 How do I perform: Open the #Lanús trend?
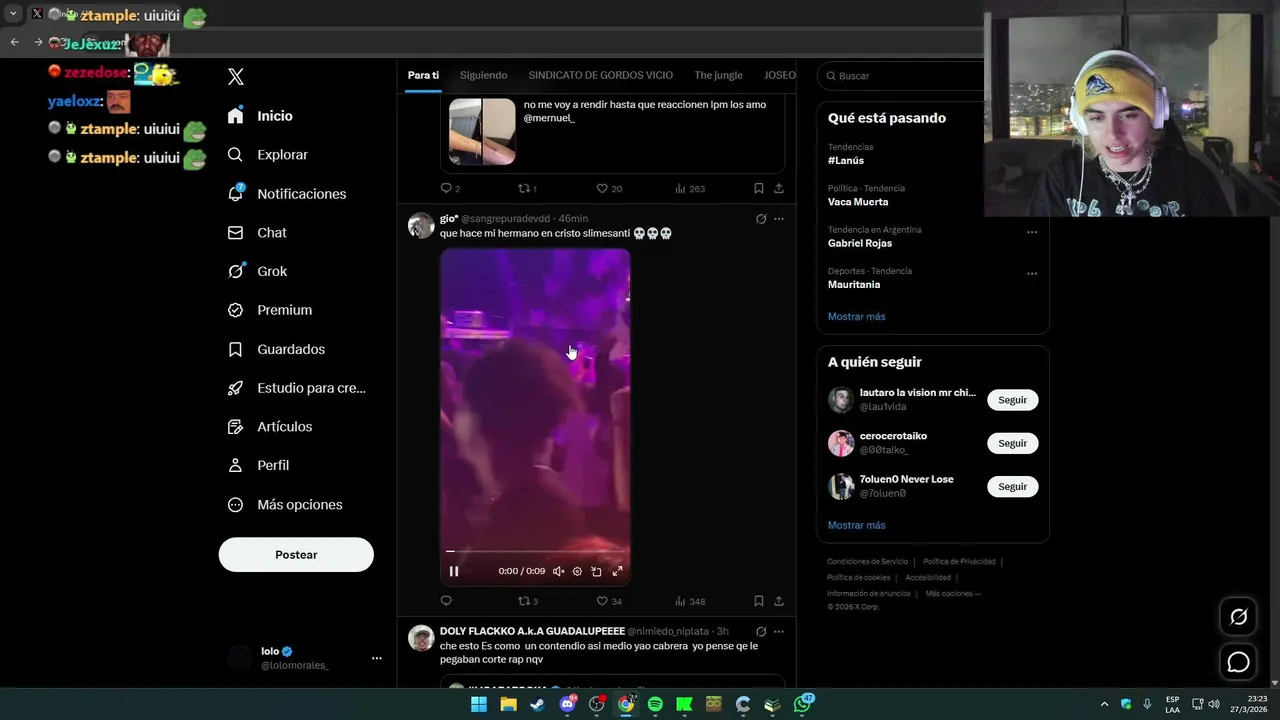[x=846, y=160]
